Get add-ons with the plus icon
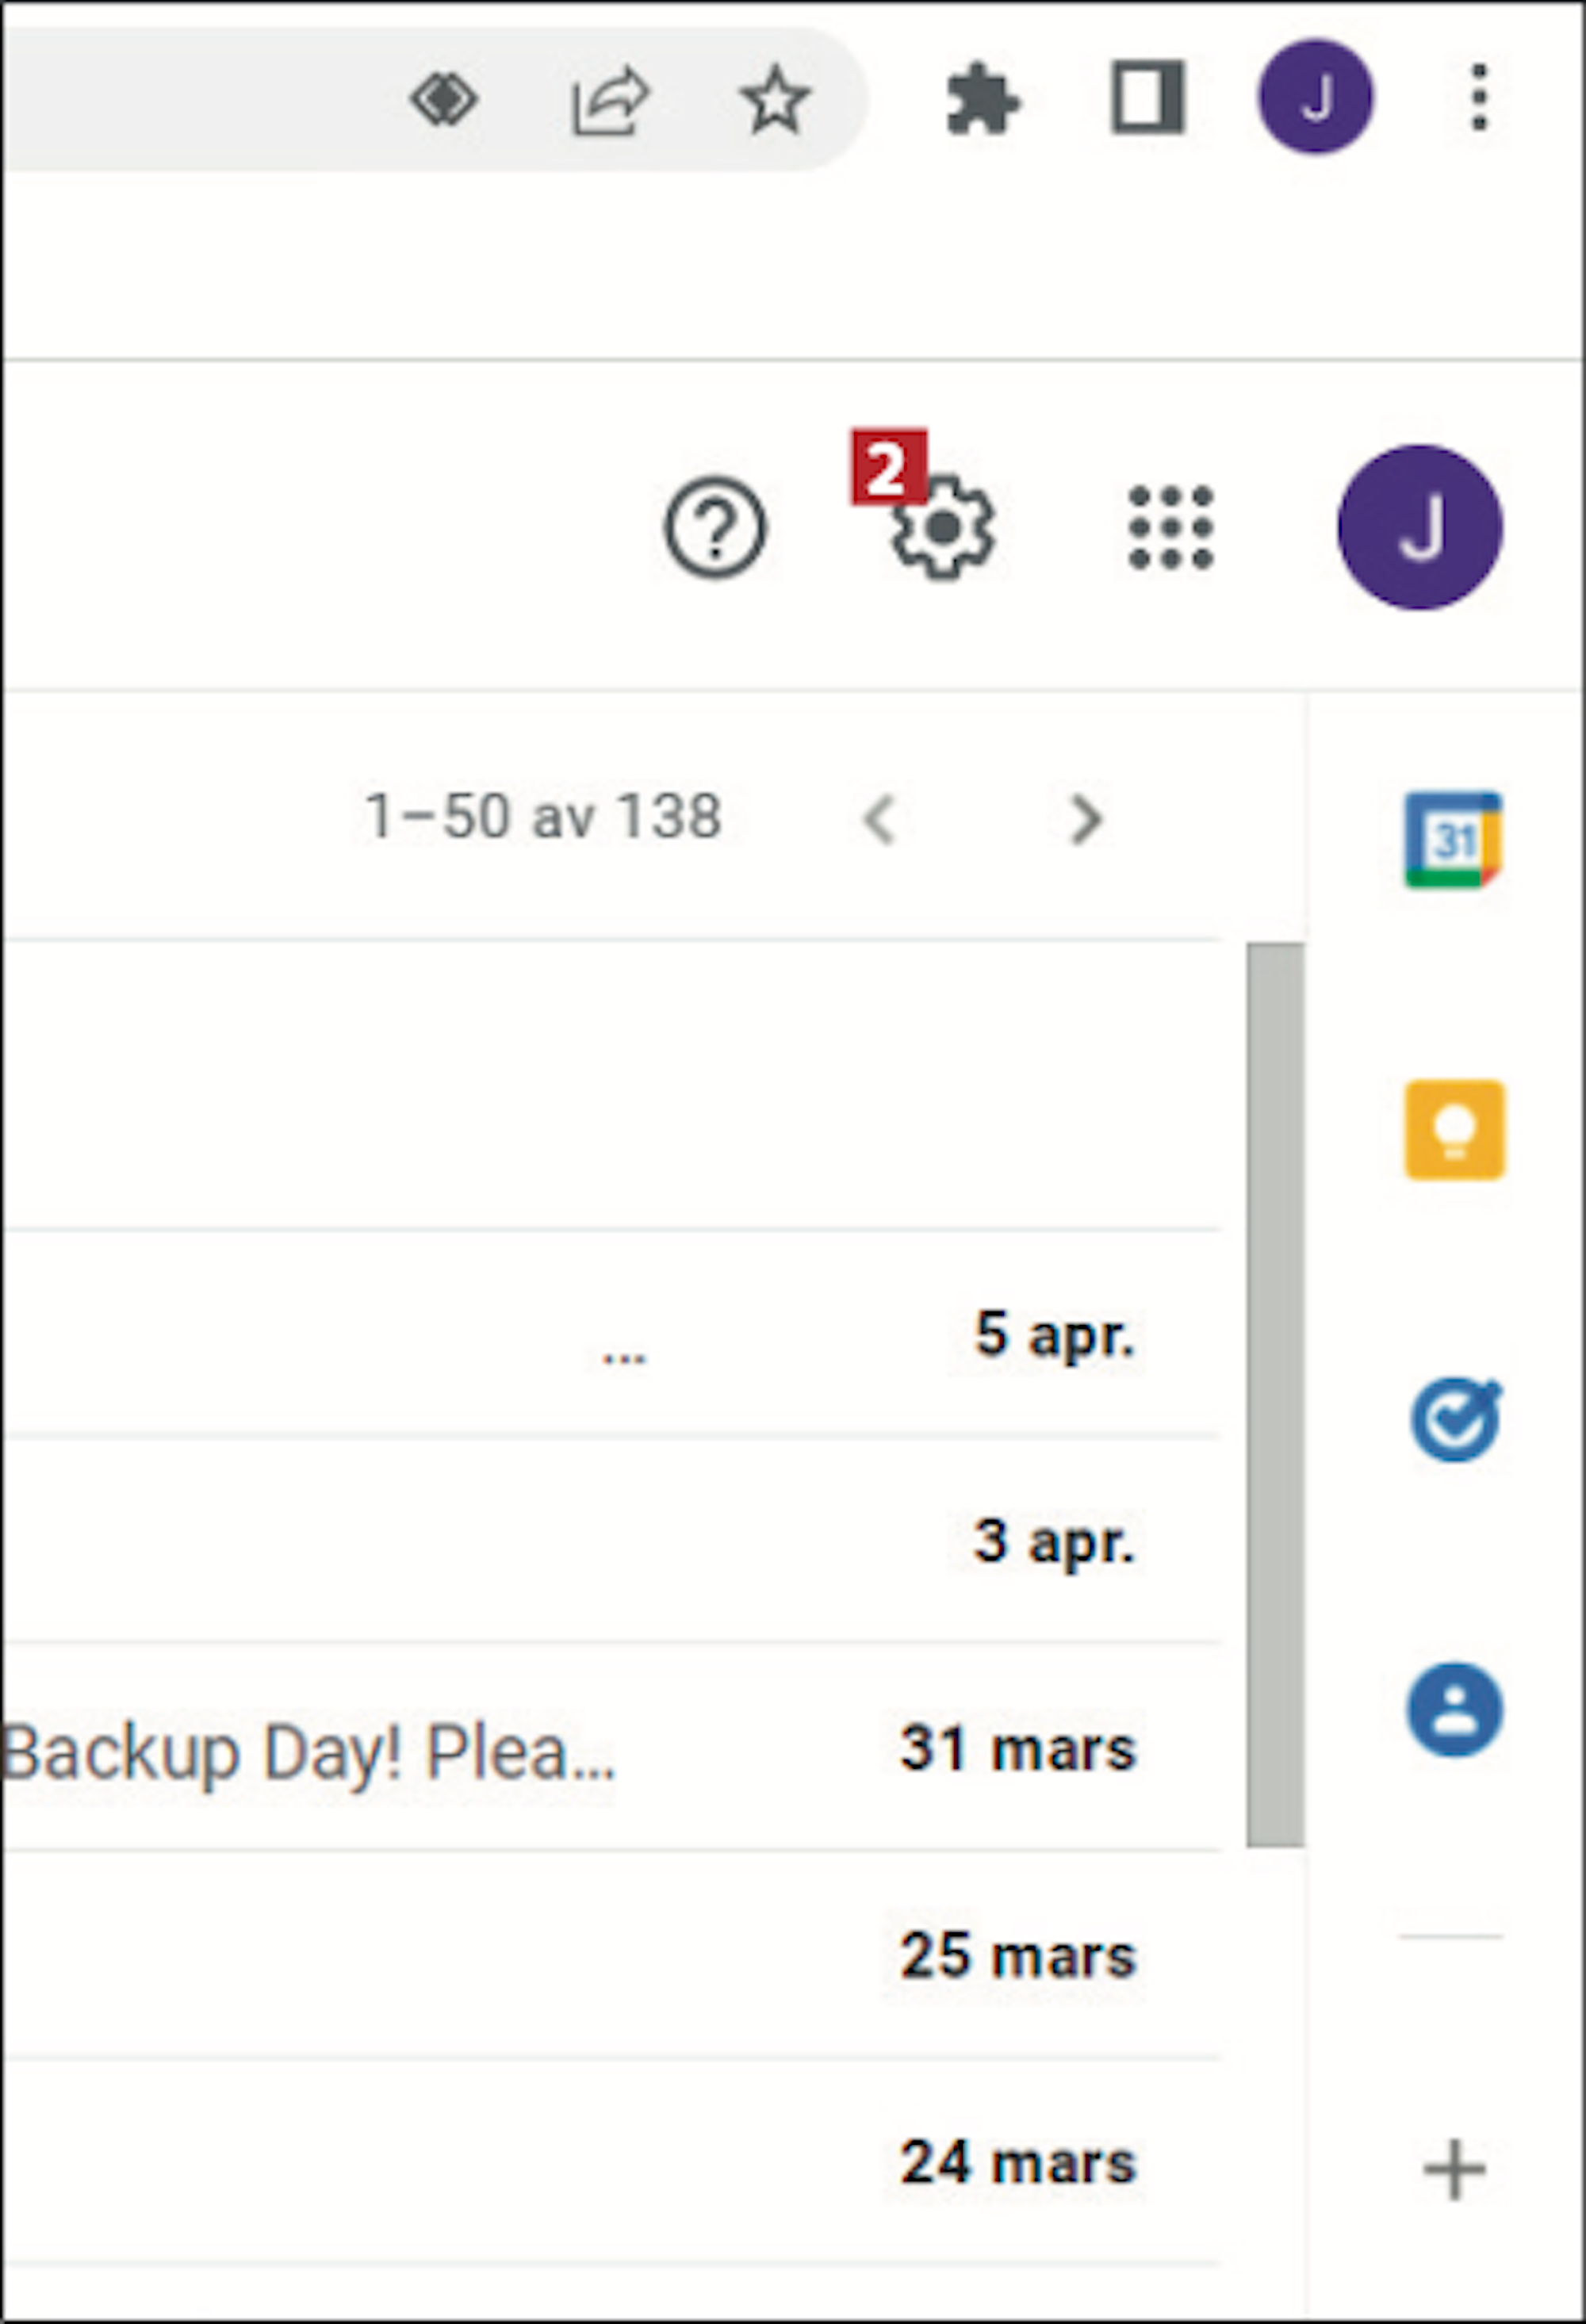The image size is (1586, 2324). [1455, 2170]
